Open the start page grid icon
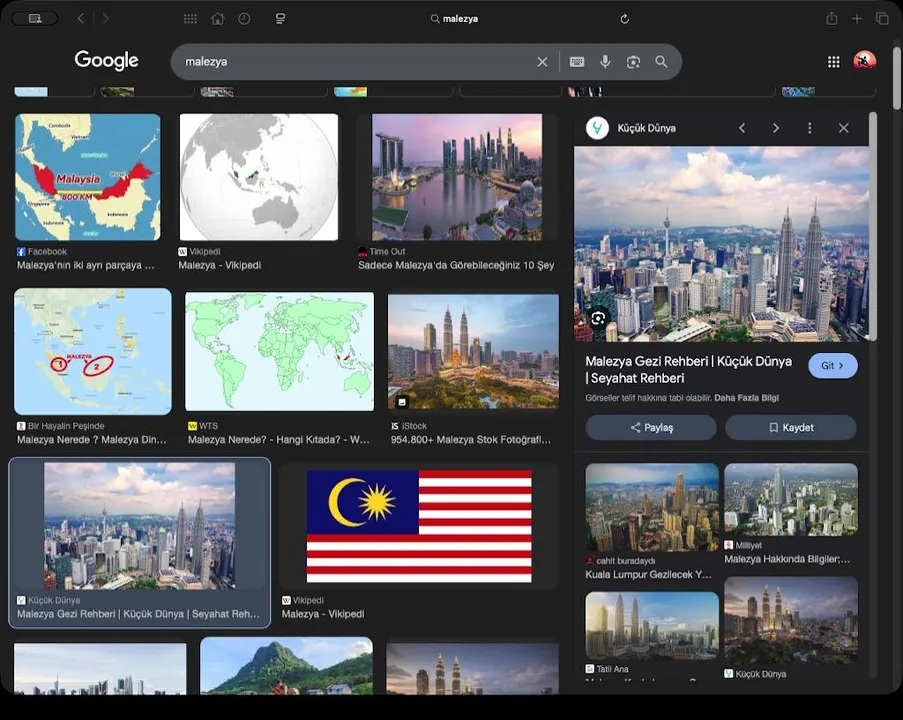The width and height of the screenshot is (903, 720). click(190, 18)
